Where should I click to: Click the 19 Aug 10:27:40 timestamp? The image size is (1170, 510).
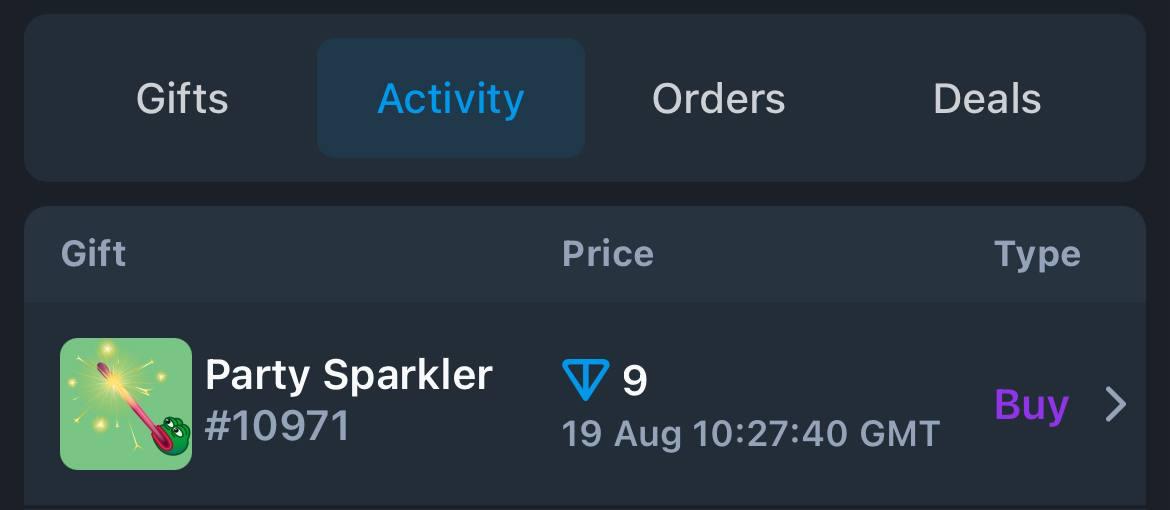705,435
